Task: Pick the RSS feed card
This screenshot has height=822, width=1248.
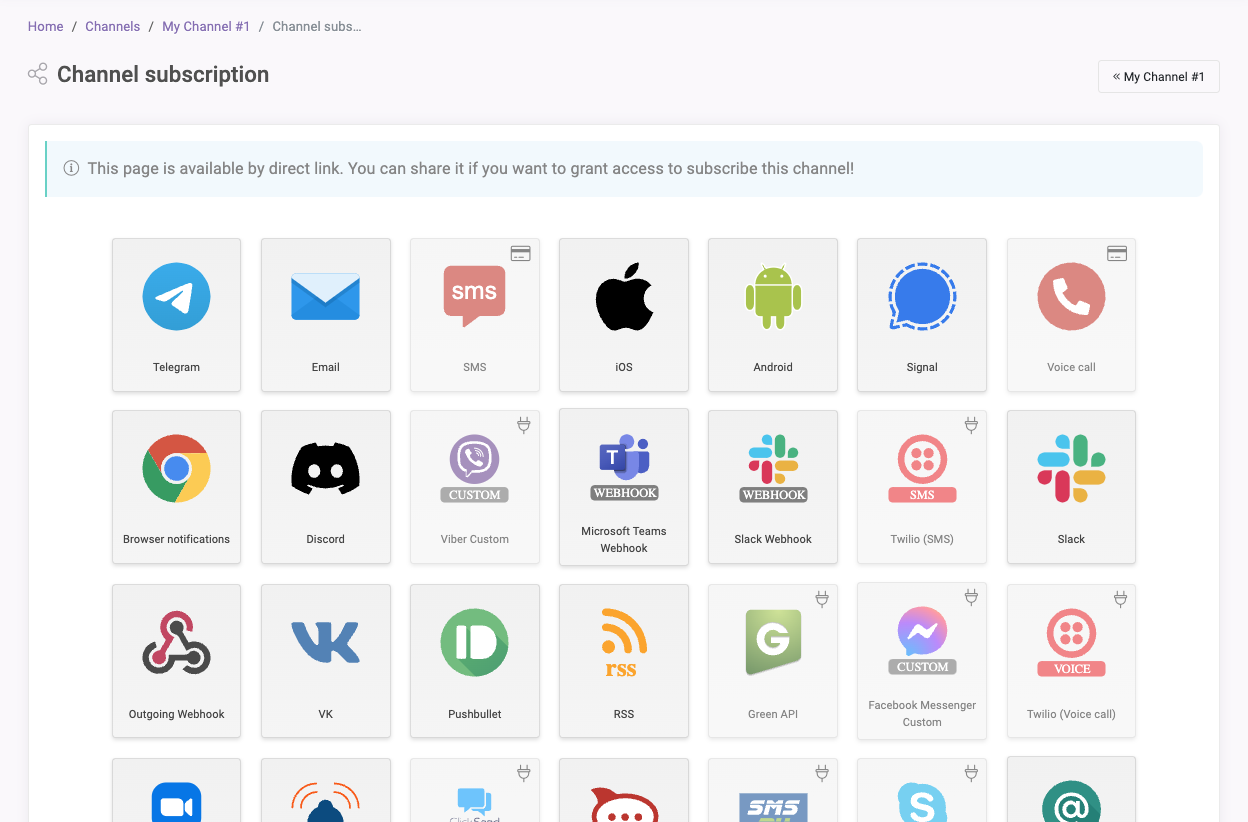Action: click(623, 661)
